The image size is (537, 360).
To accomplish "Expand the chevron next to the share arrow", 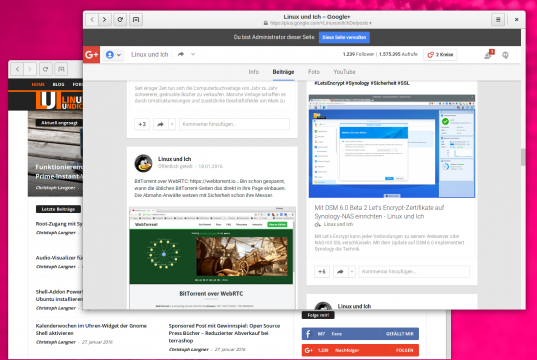I will coord(193,54).
